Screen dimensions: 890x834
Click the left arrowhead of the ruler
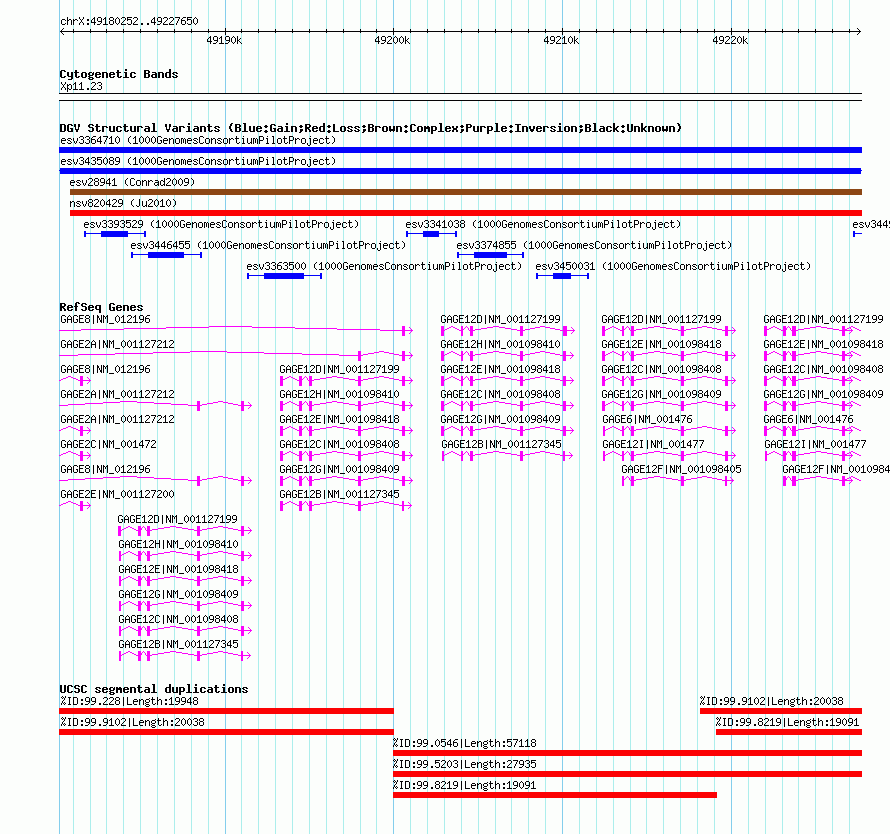[x=62, y=32]
